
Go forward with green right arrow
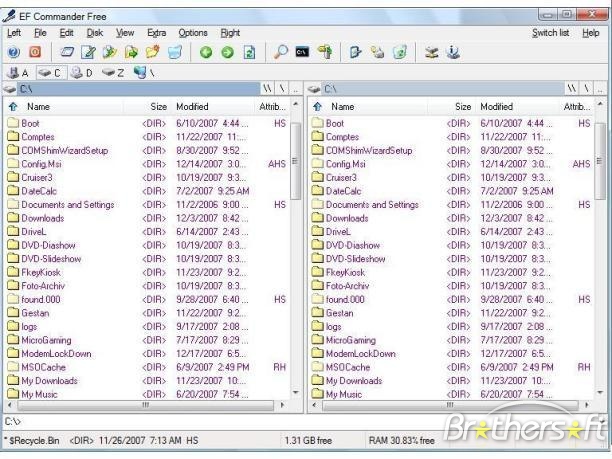click(x=228, y=52)
